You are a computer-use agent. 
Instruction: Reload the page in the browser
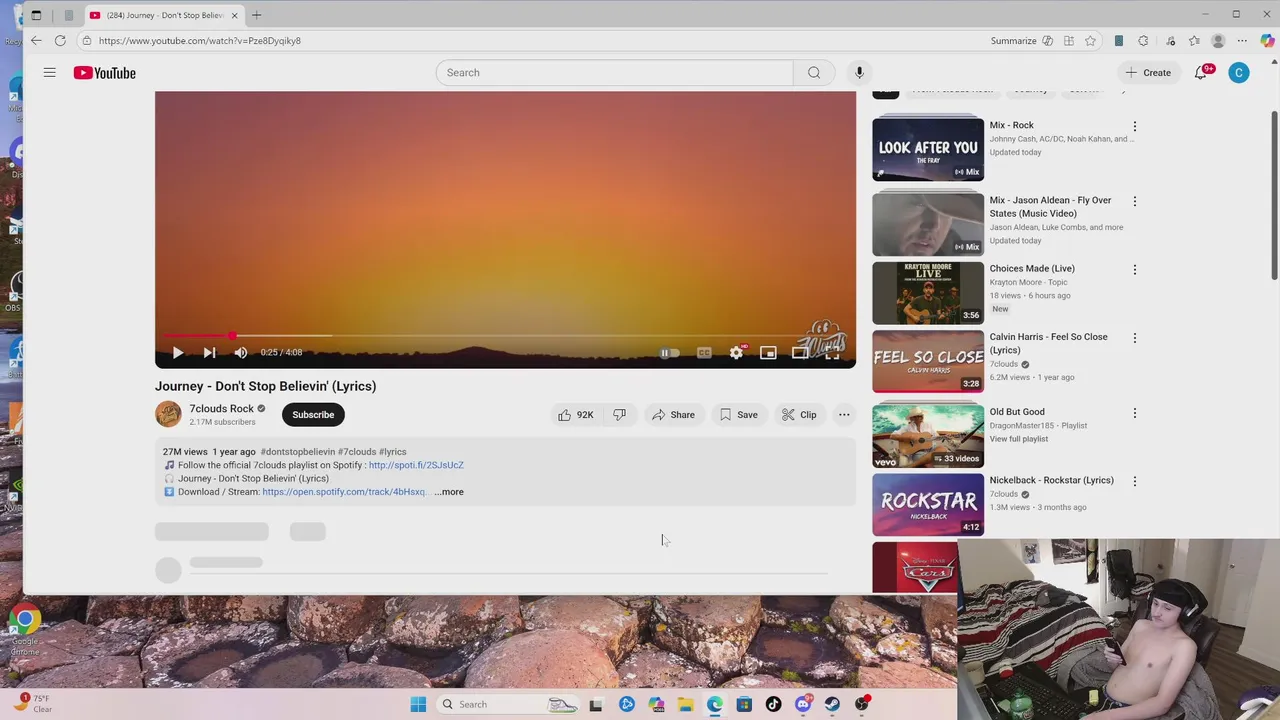pos(60,41)
